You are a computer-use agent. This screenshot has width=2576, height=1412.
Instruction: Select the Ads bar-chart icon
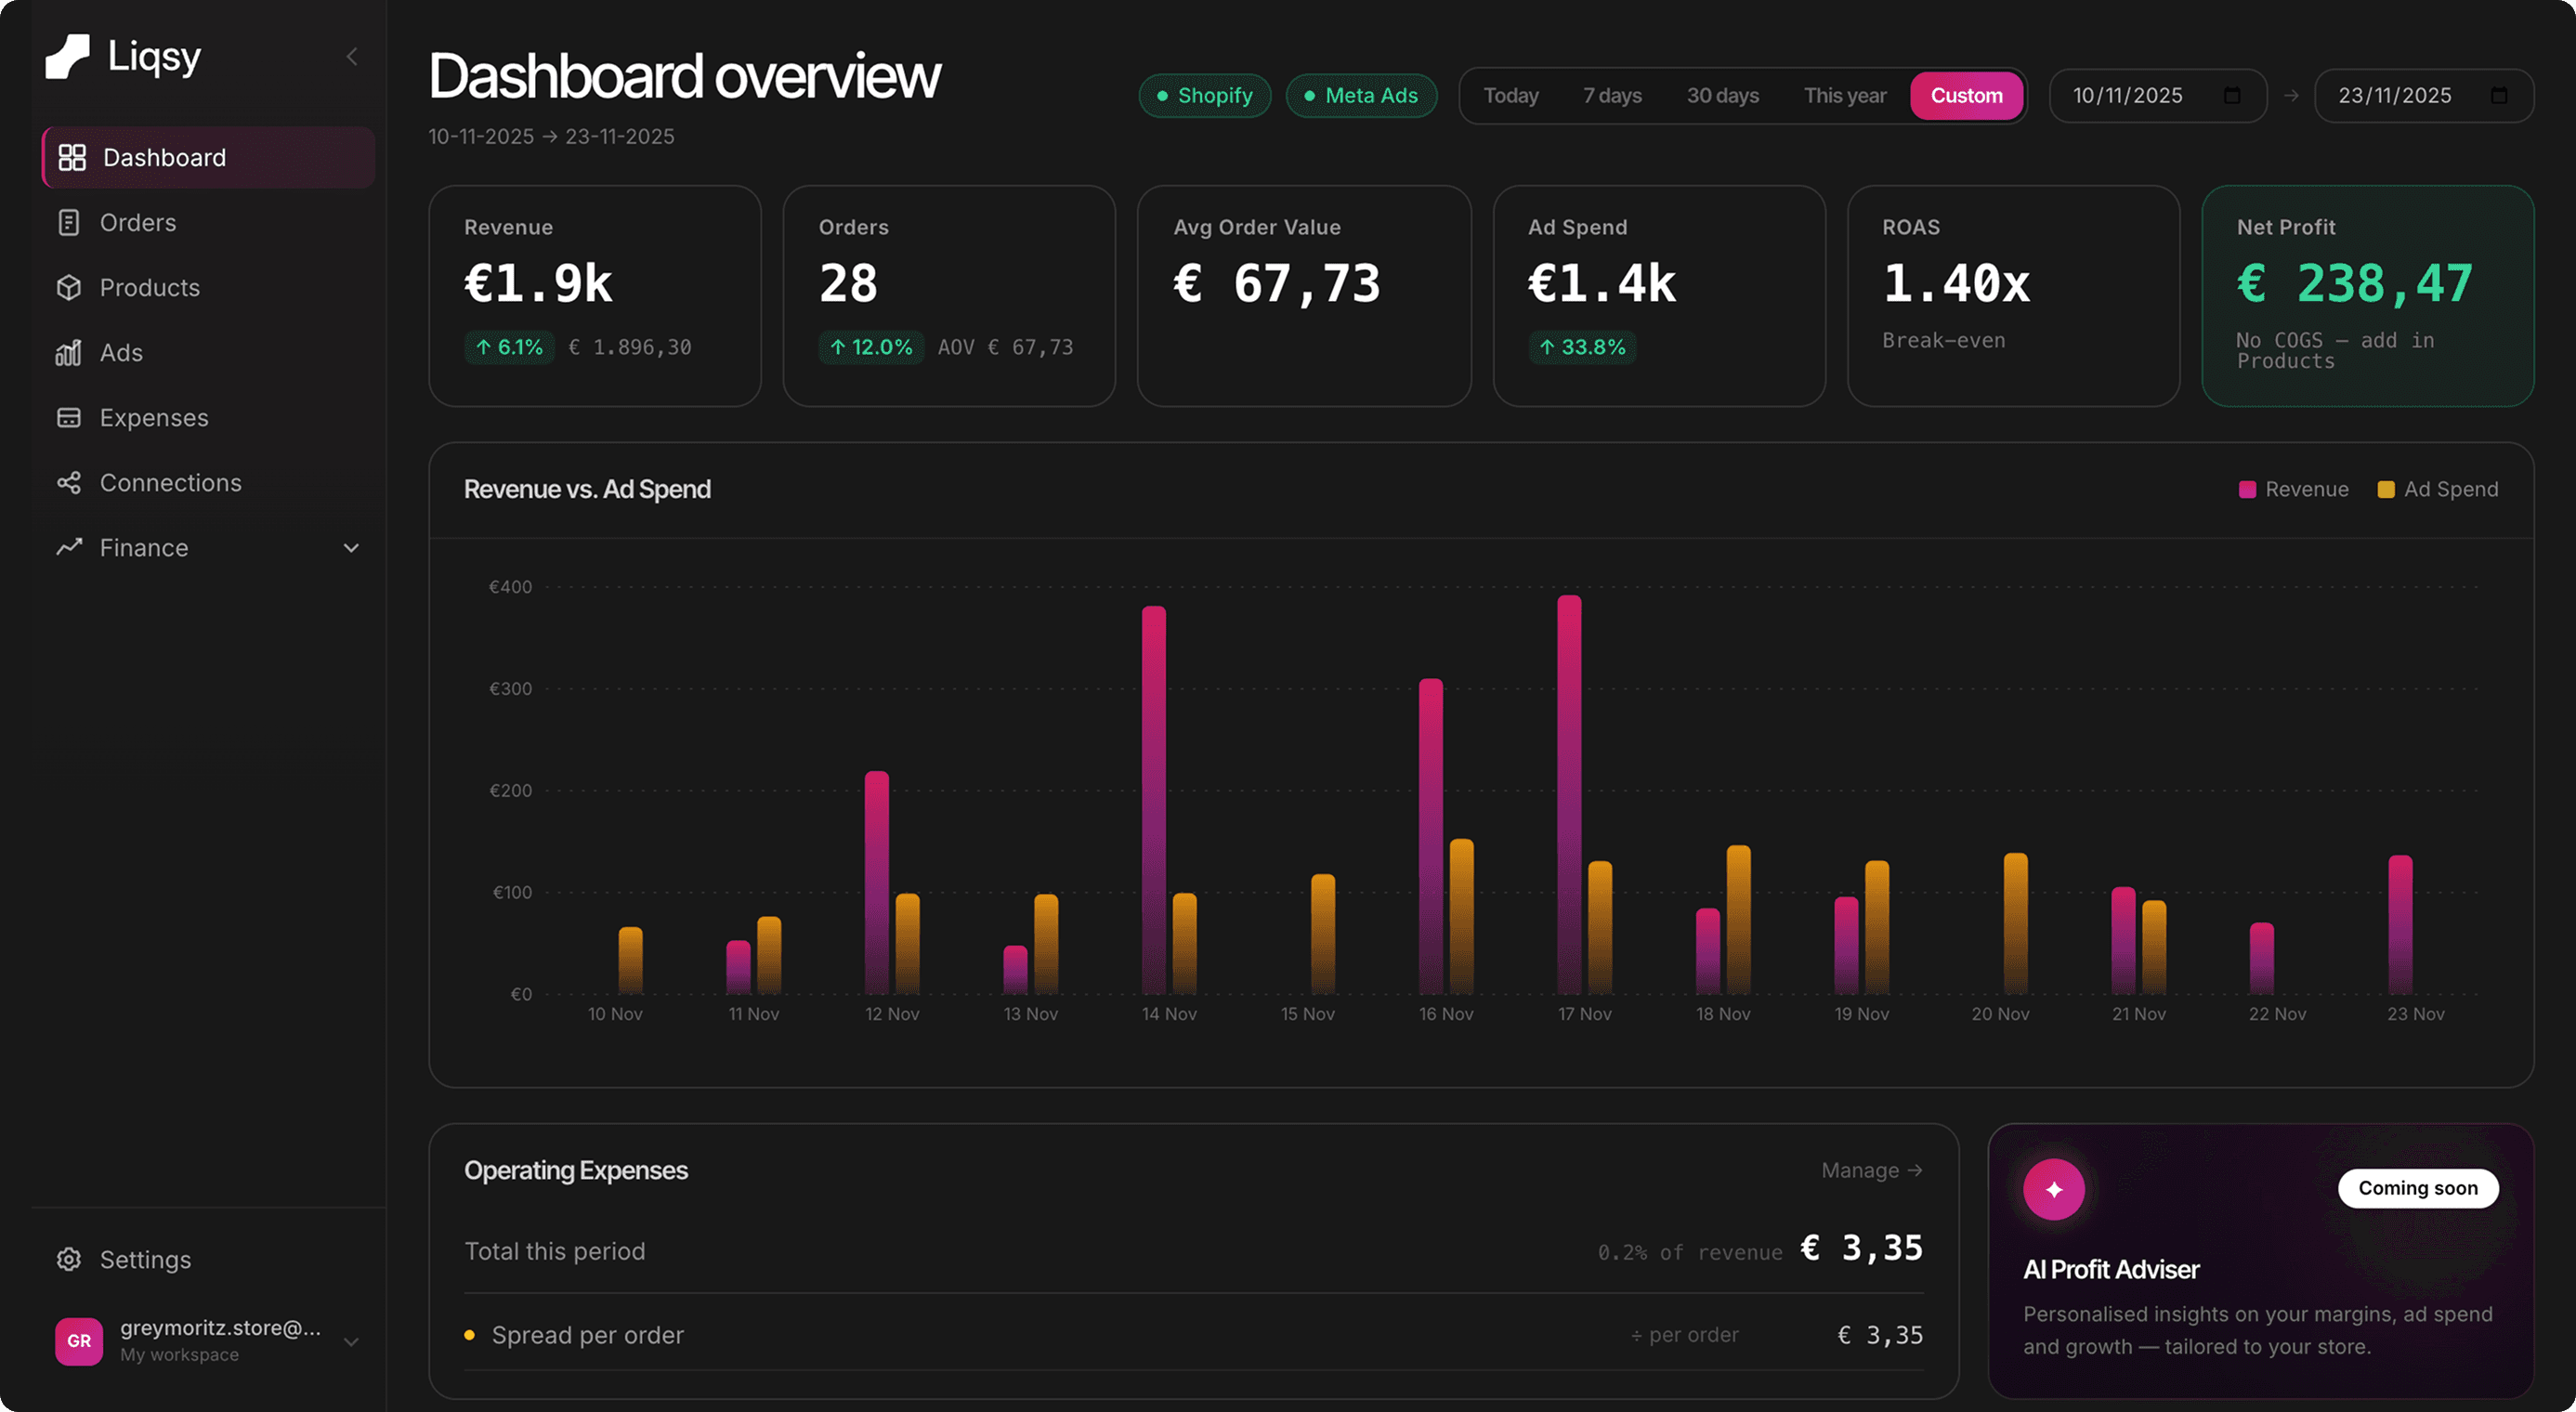click(68, 352)
